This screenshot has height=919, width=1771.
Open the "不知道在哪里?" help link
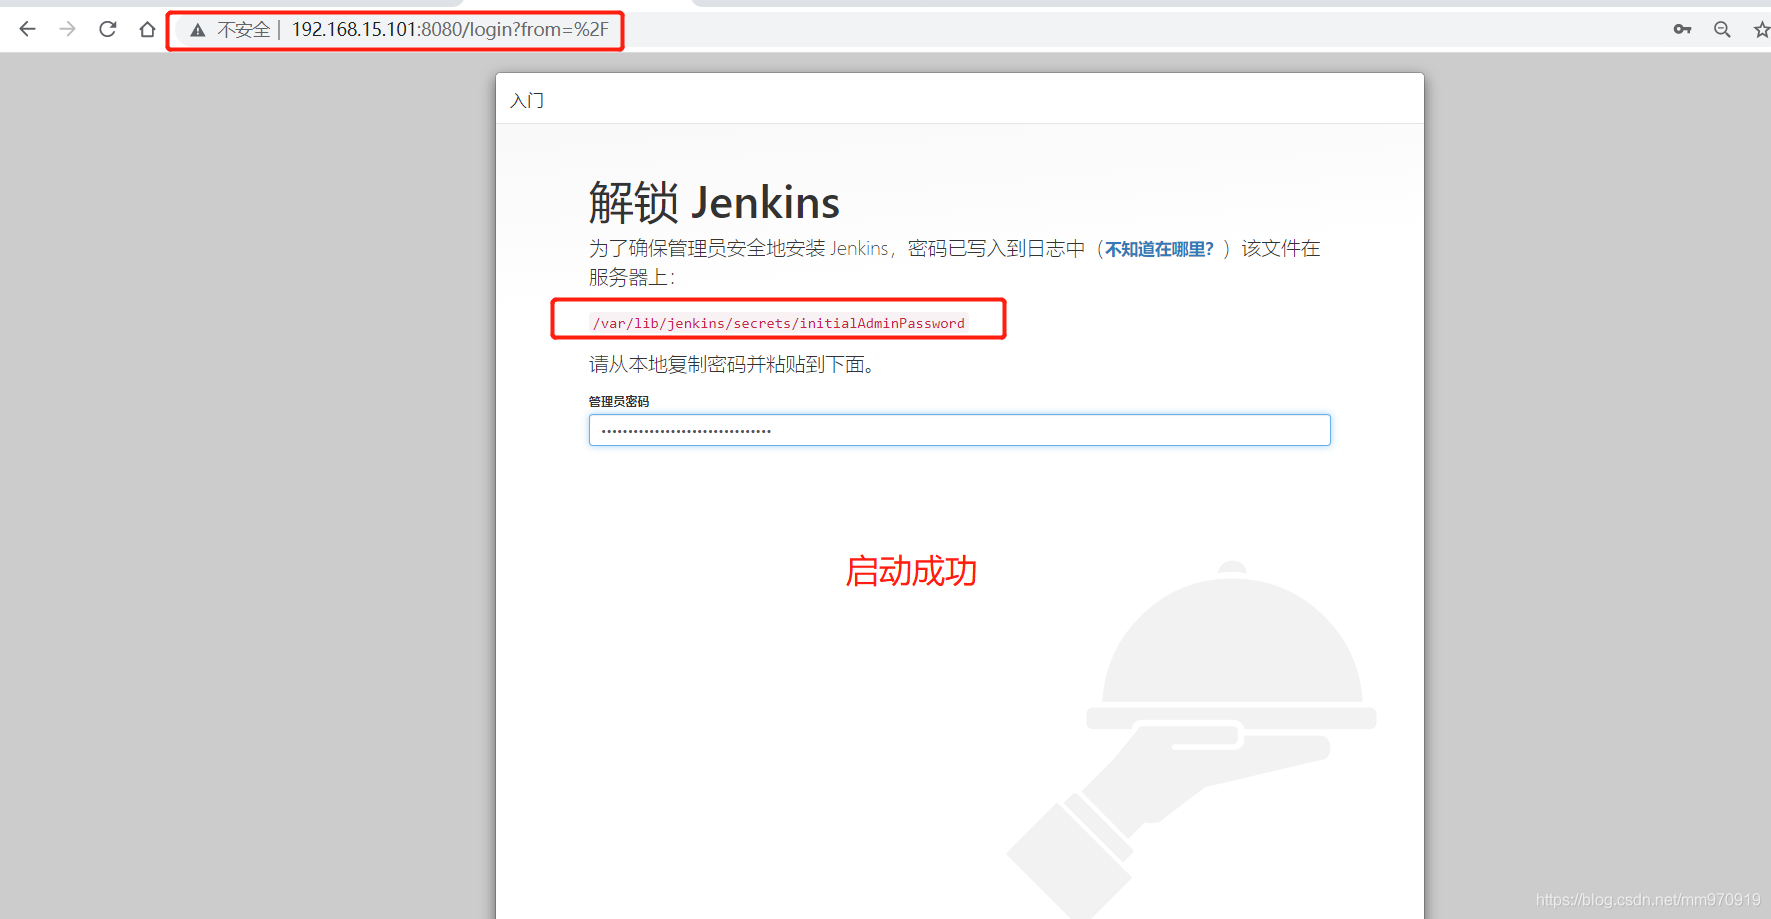tap(1159, 249)
